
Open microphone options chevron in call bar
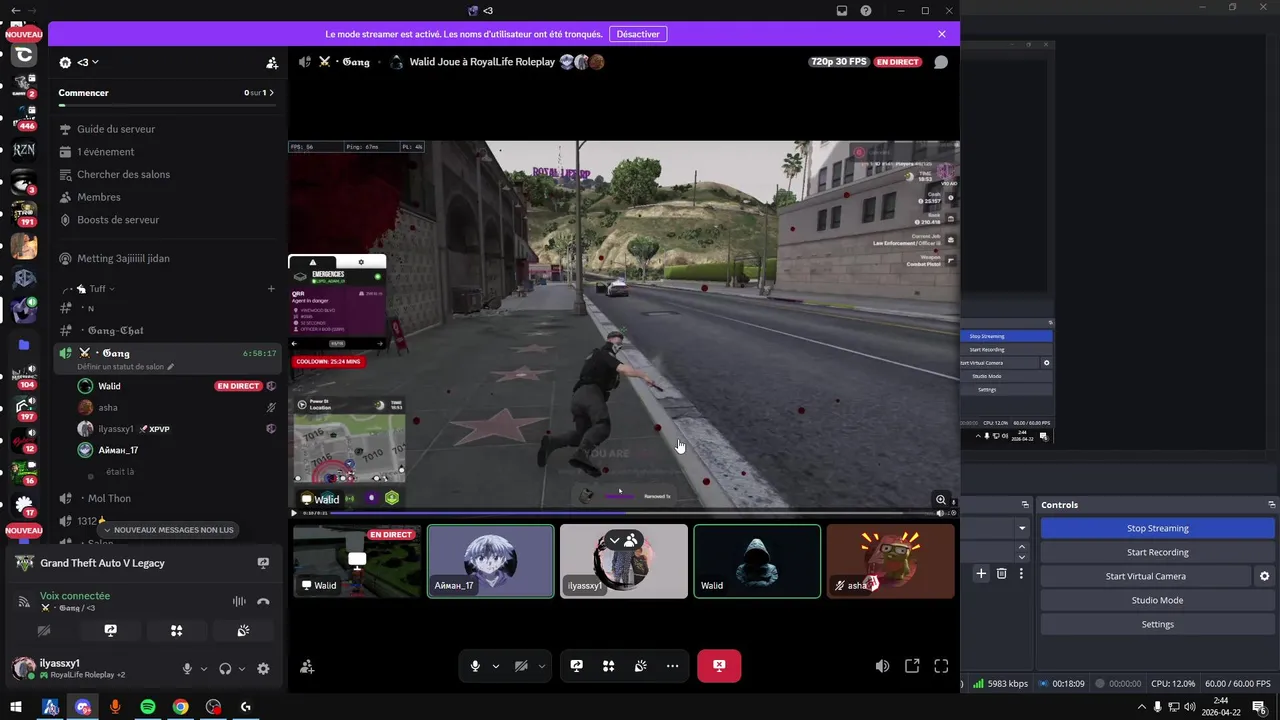tap(496, 666)
